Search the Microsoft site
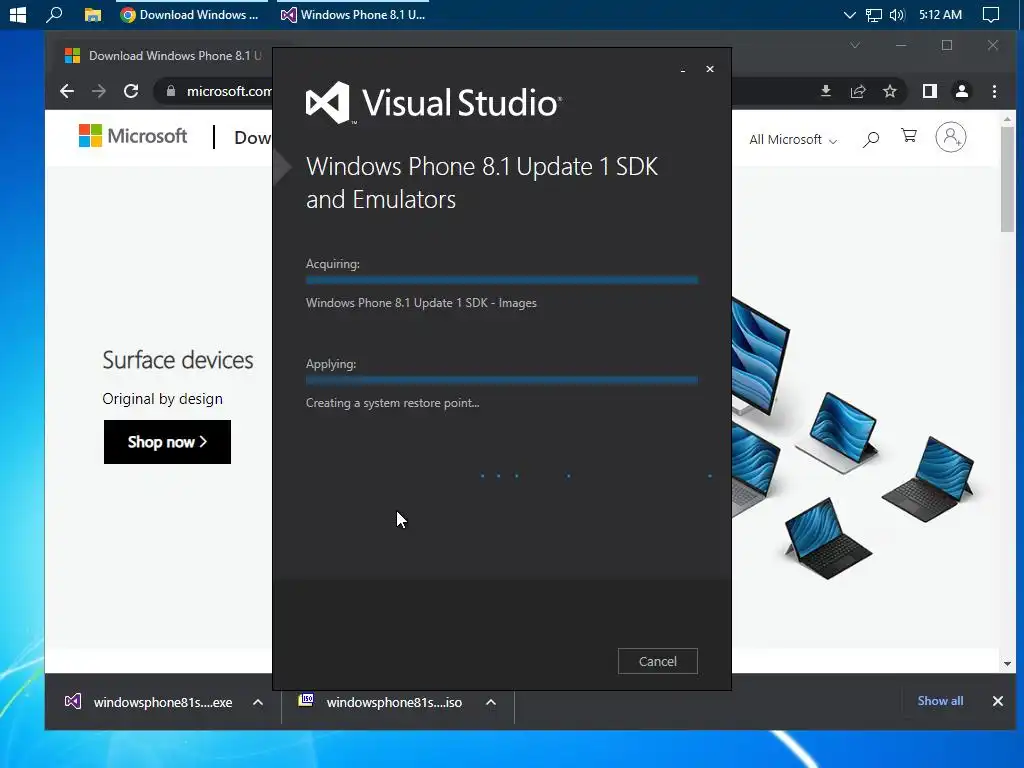The image size is (1024, 768). pyautogui.click(x=871, y=138)
